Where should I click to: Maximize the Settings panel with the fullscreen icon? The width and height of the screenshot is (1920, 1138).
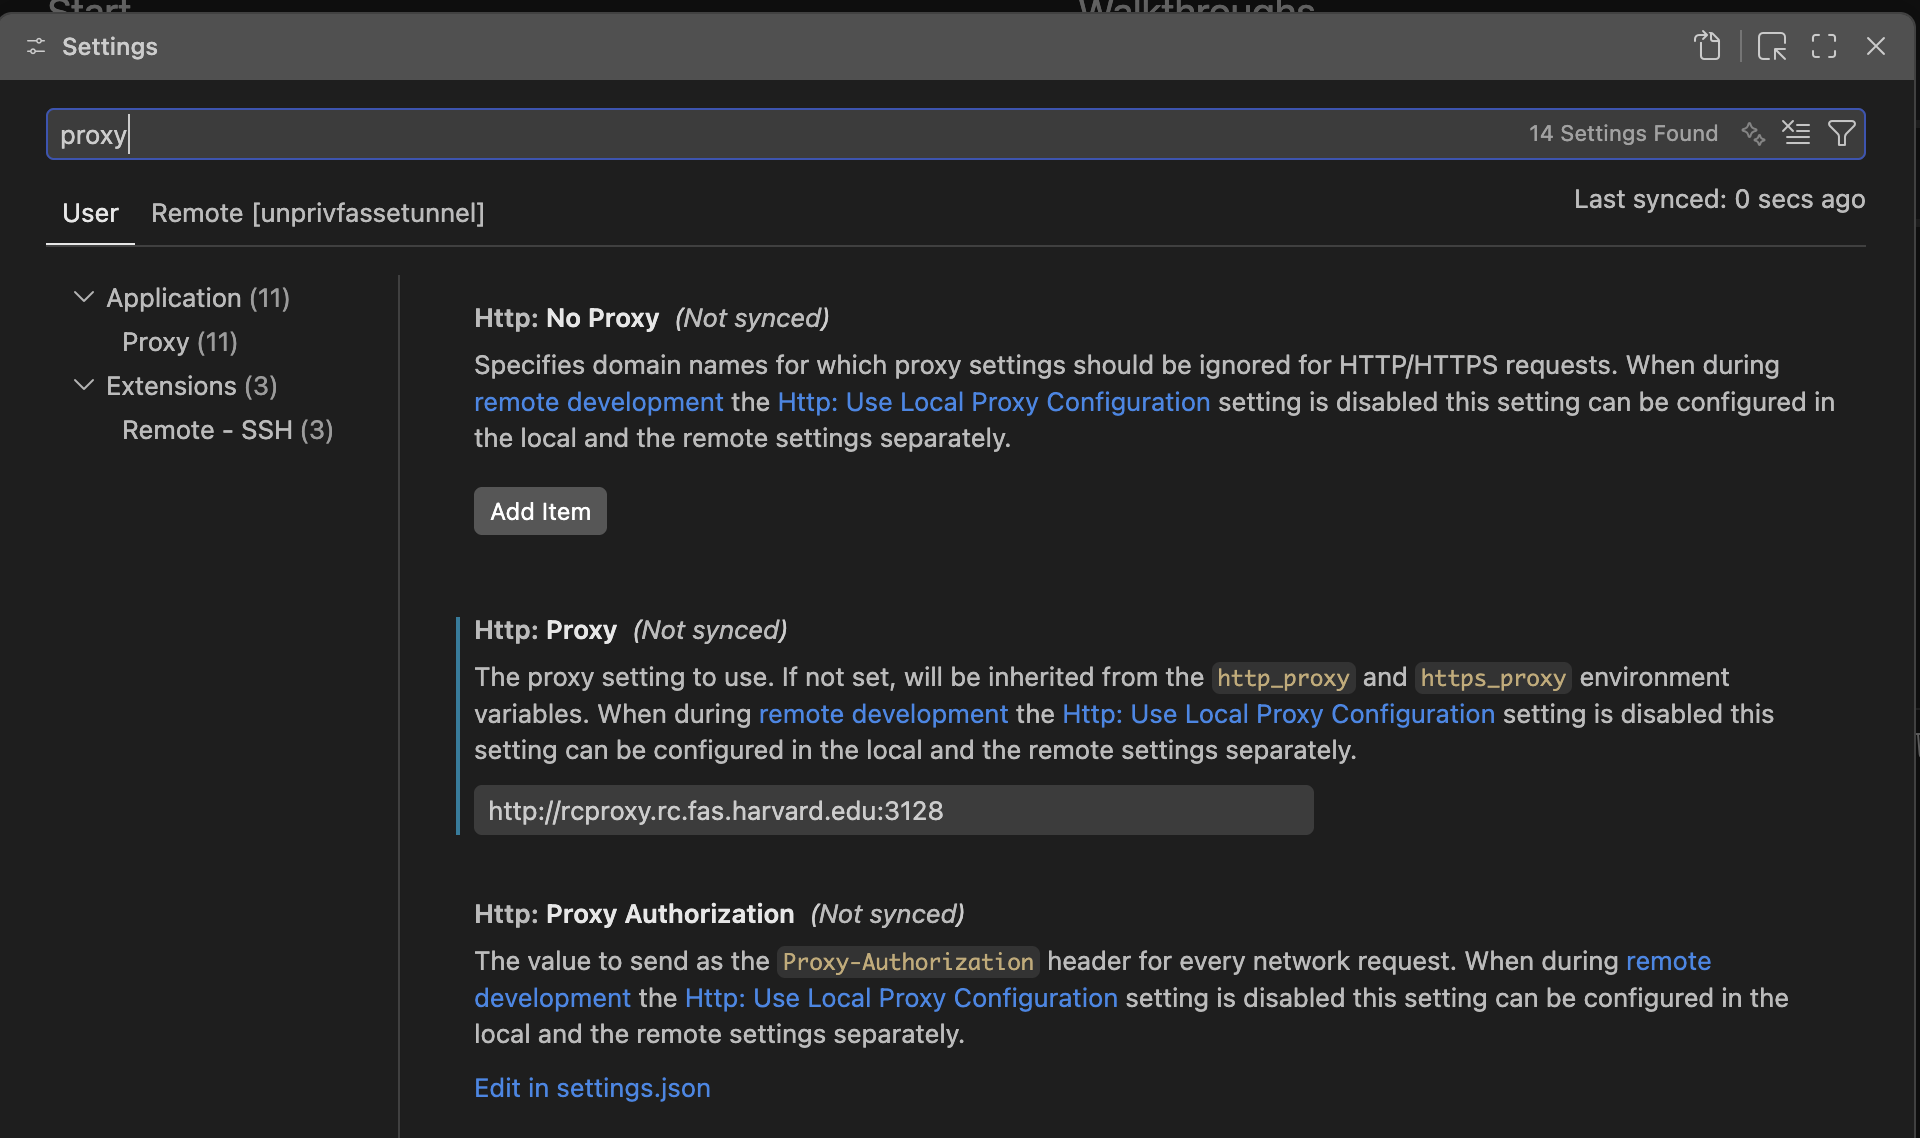click(x=1824, y=46)
